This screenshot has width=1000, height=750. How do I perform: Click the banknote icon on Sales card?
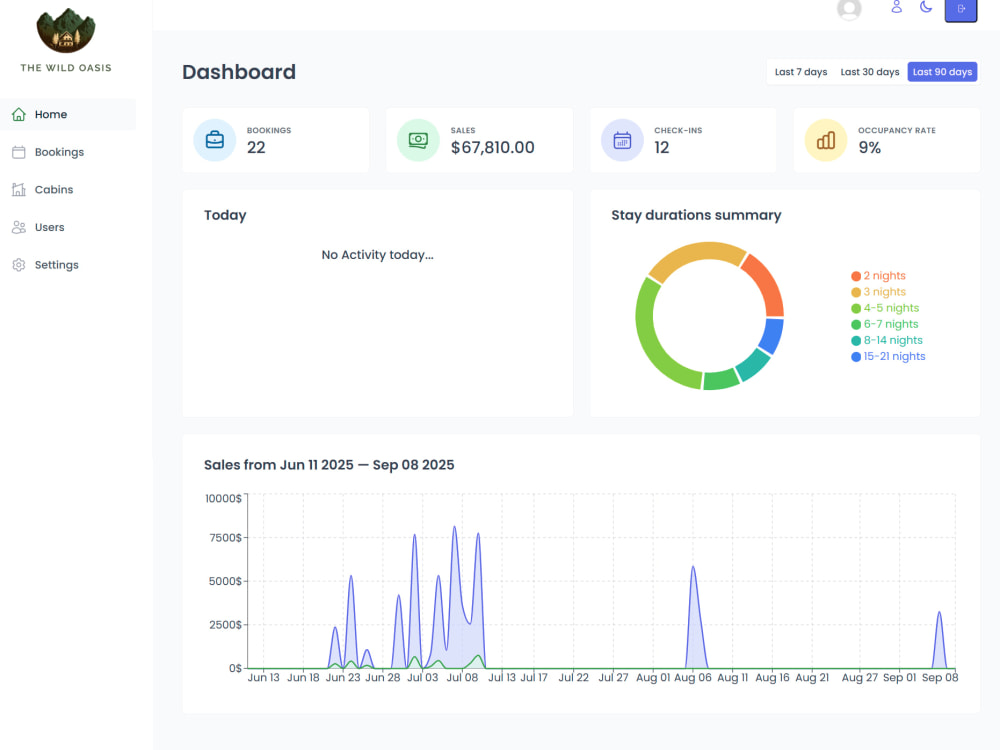click(418, 140)
